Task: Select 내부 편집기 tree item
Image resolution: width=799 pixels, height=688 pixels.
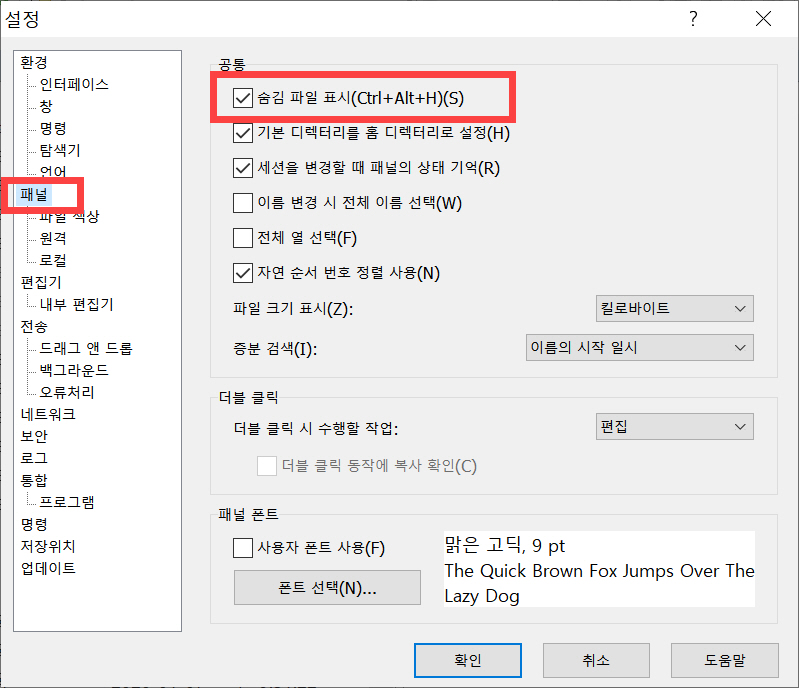Action: pos(76,304)
